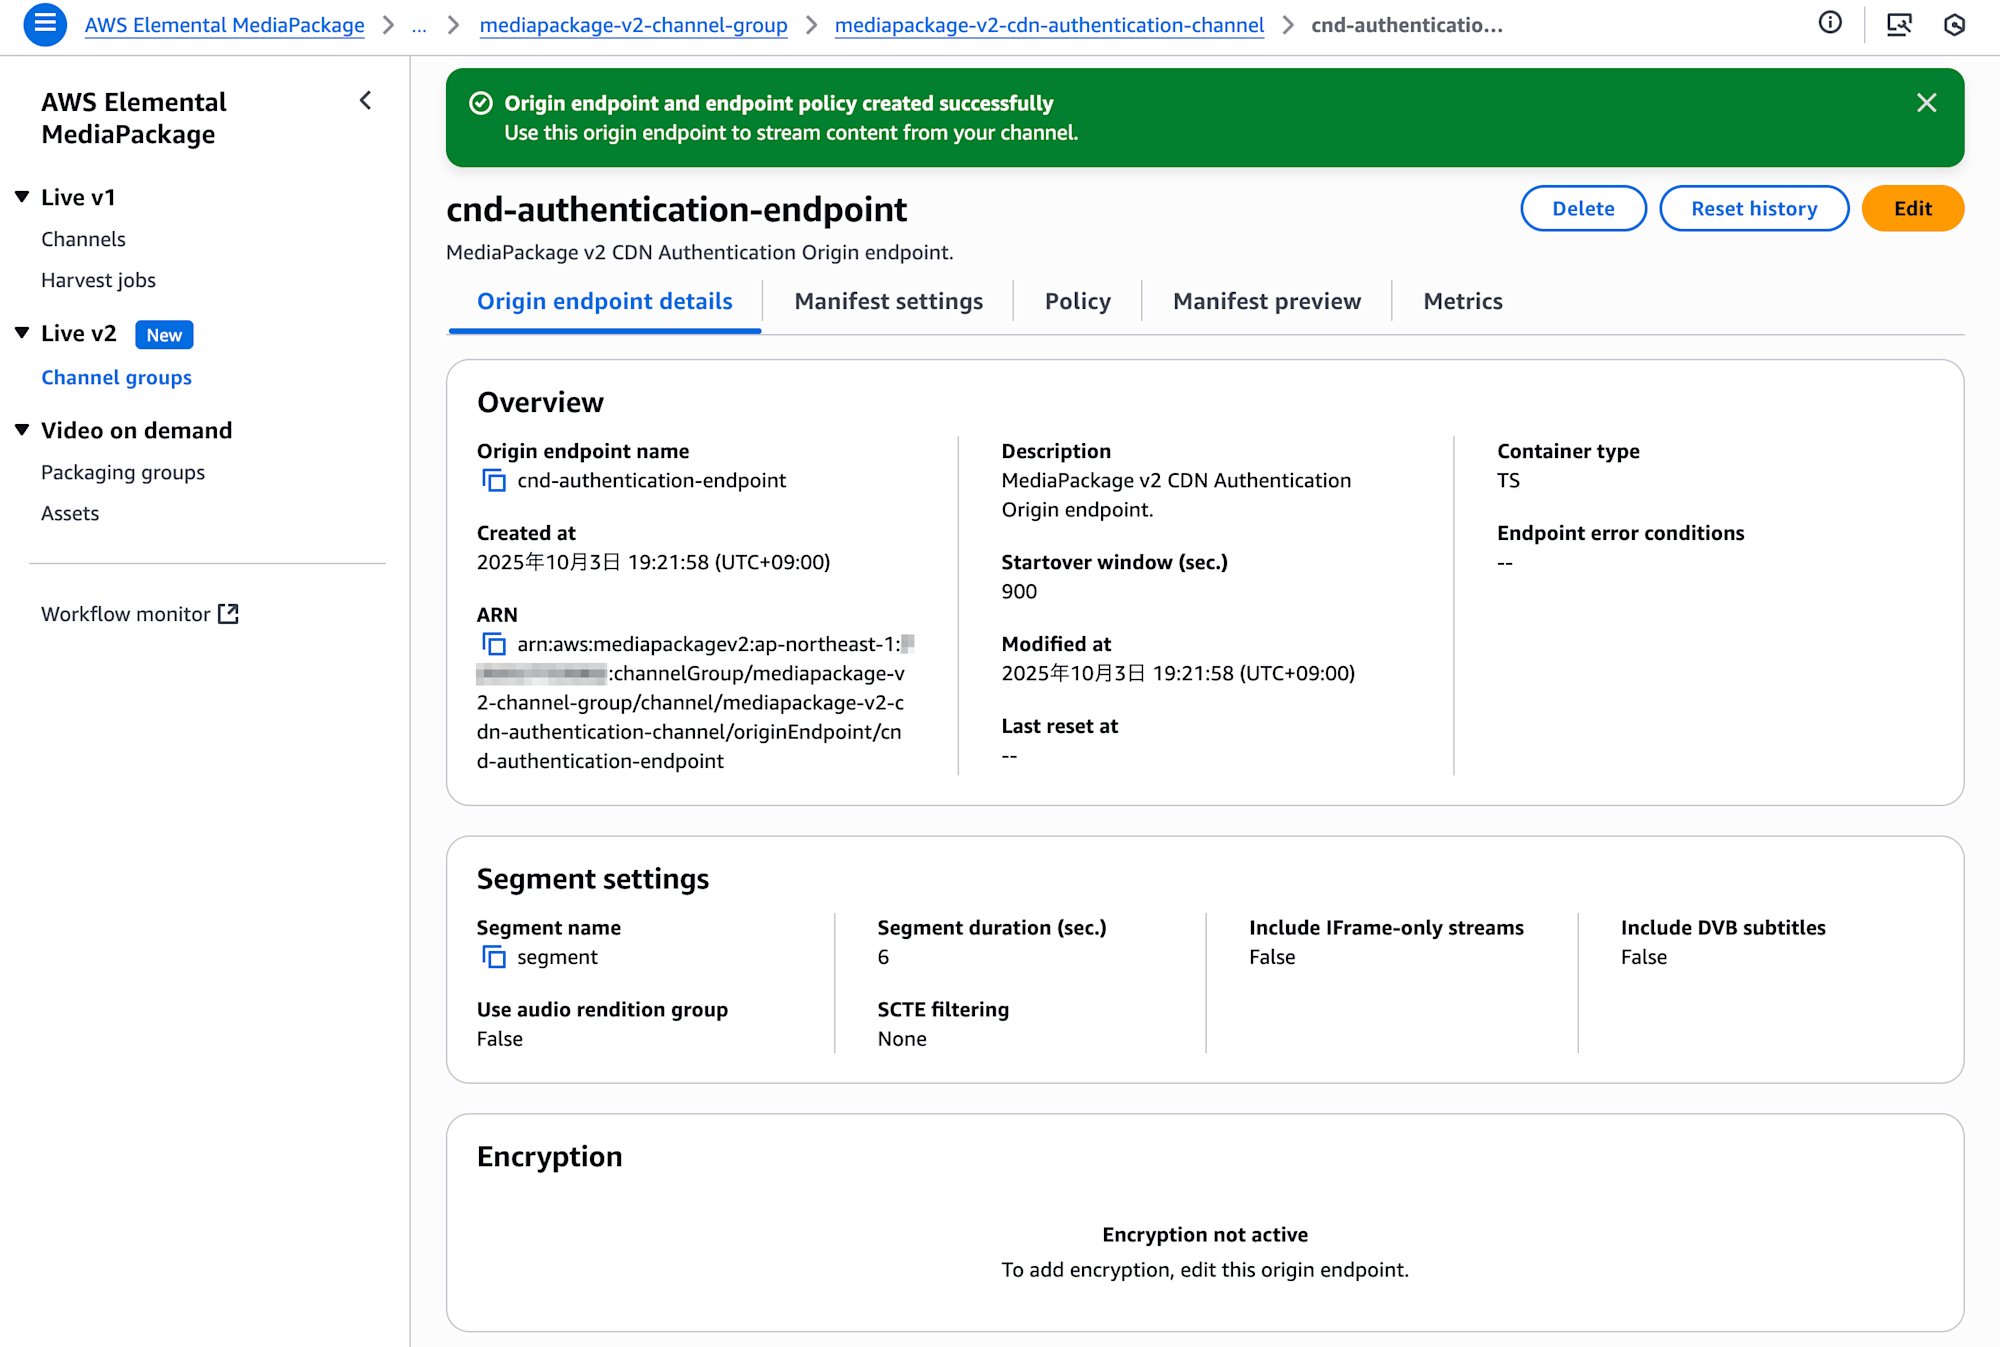Open the CloudShell icon in top bar
Viewport: 2000px width, 1347px height.
1898,24
